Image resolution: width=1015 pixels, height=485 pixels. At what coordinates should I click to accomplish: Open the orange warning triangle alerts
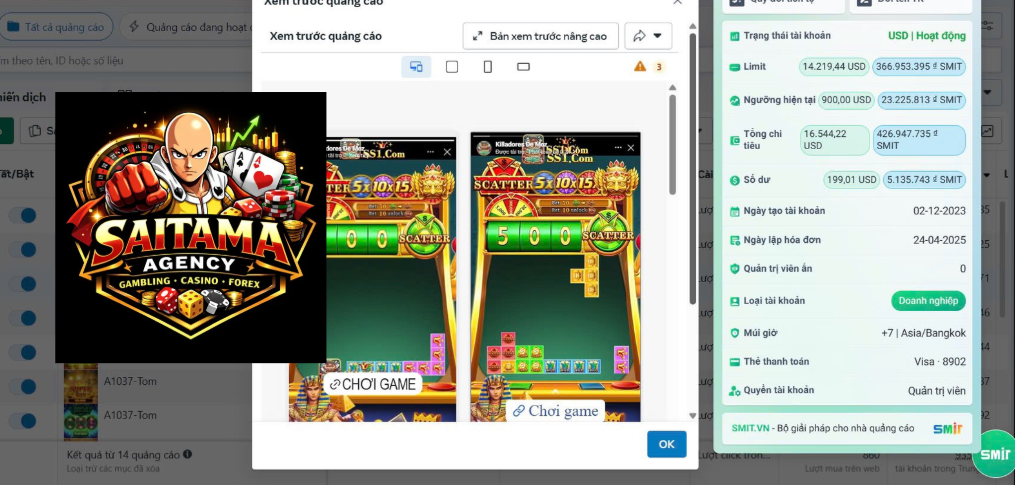point(640,66)
